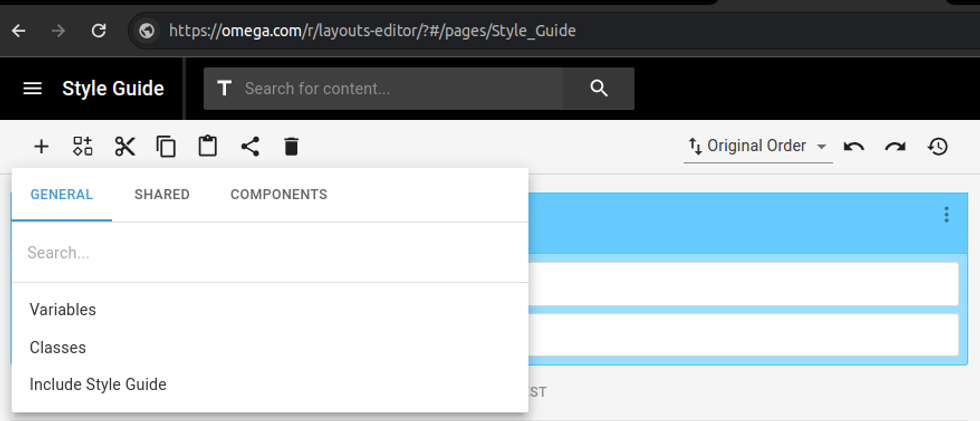Click the delete trash icon
Screen dimensions: 980x421
click(x=291, y=147)
